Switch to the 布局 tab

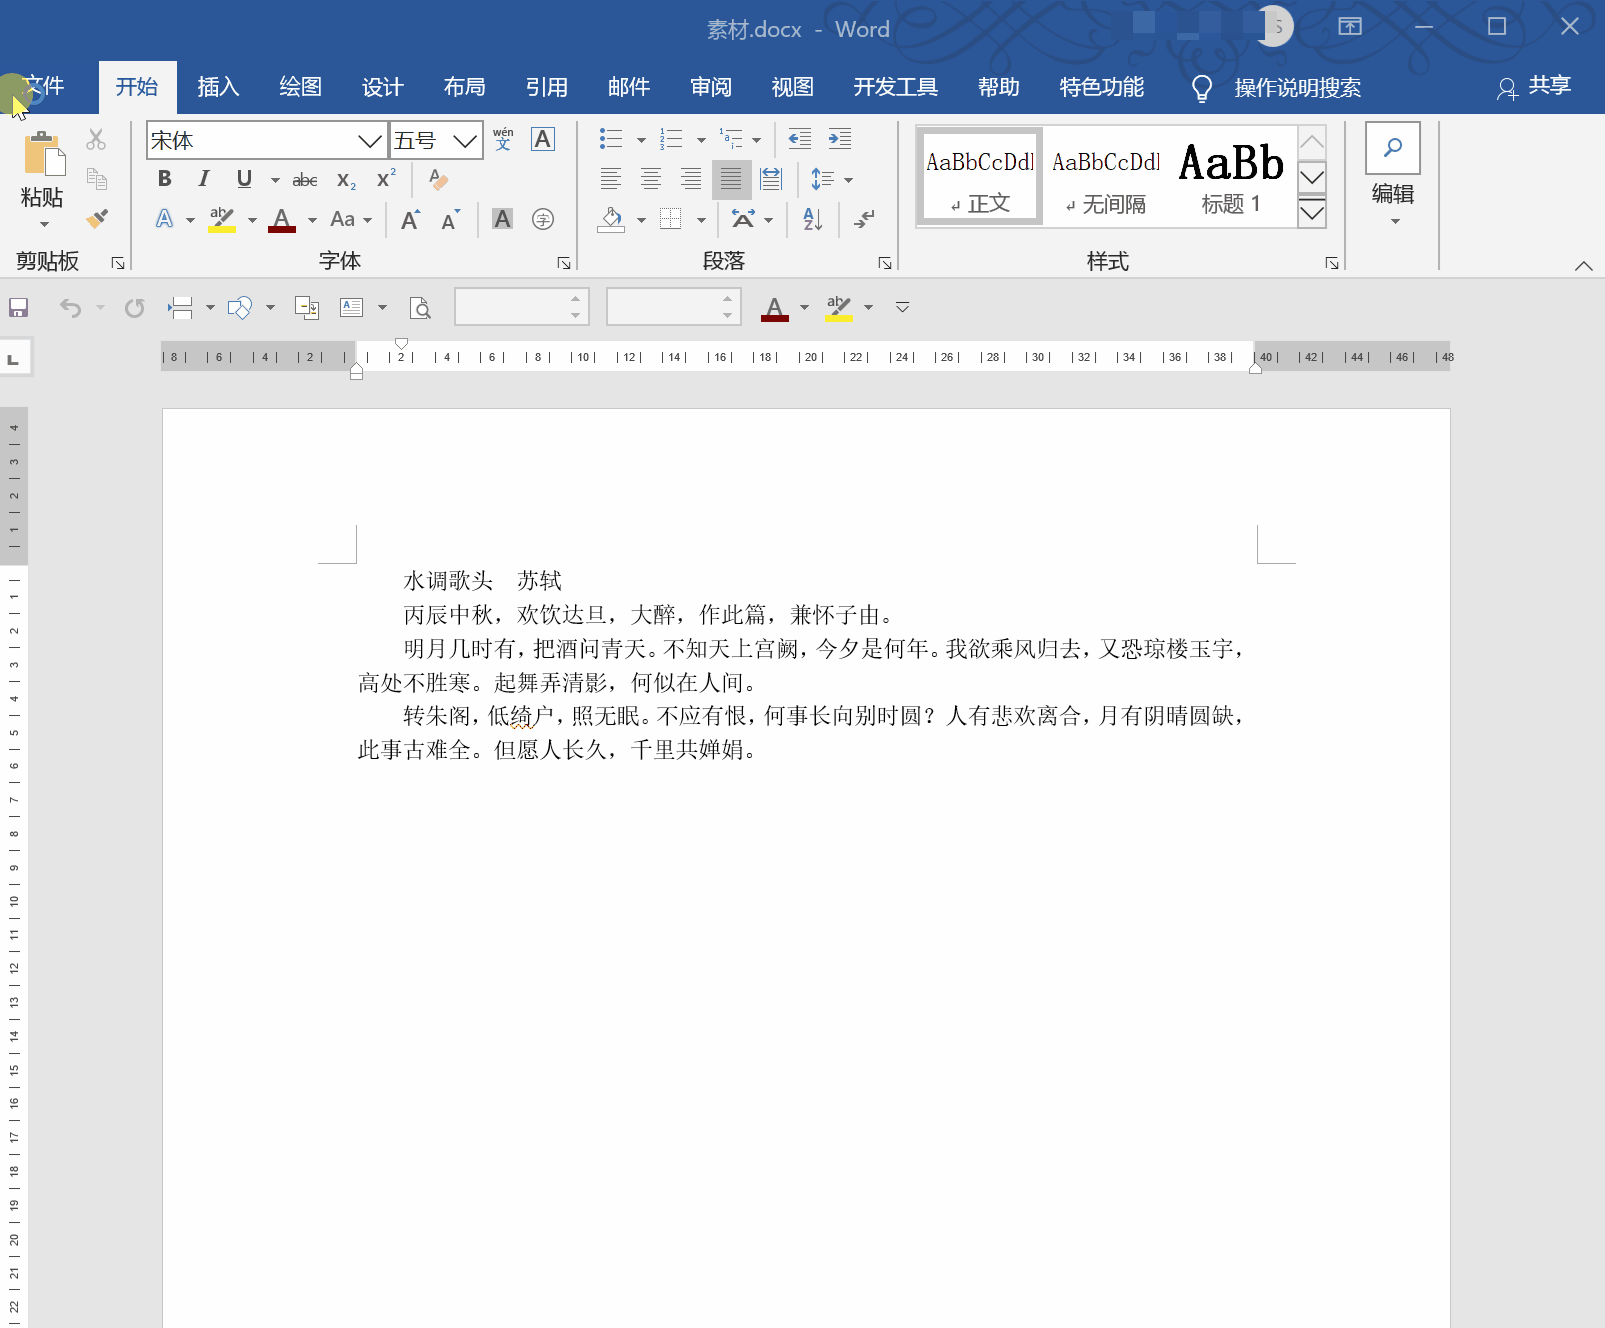(464, 88)
